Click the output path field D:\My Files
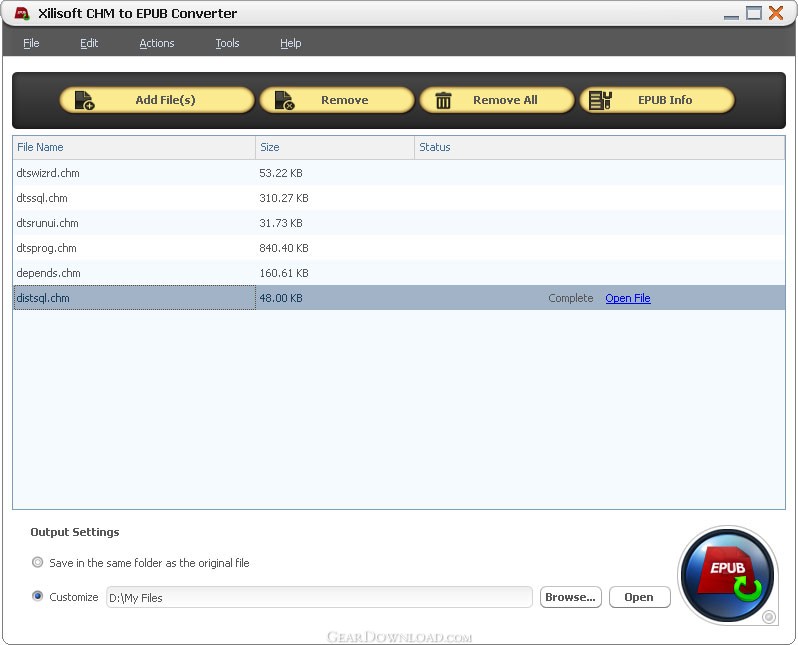 pos(319,597)
